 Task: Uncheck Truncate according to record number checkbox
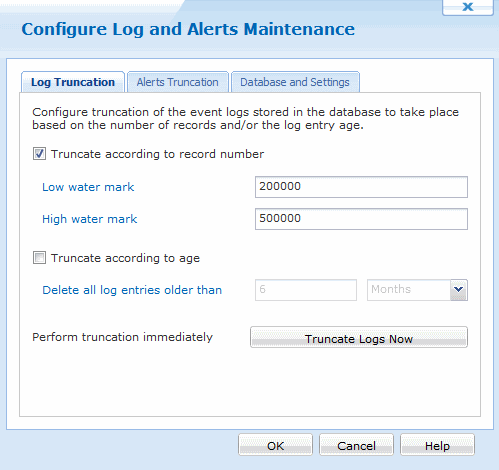pyautogui.click(x=39, y=154)
